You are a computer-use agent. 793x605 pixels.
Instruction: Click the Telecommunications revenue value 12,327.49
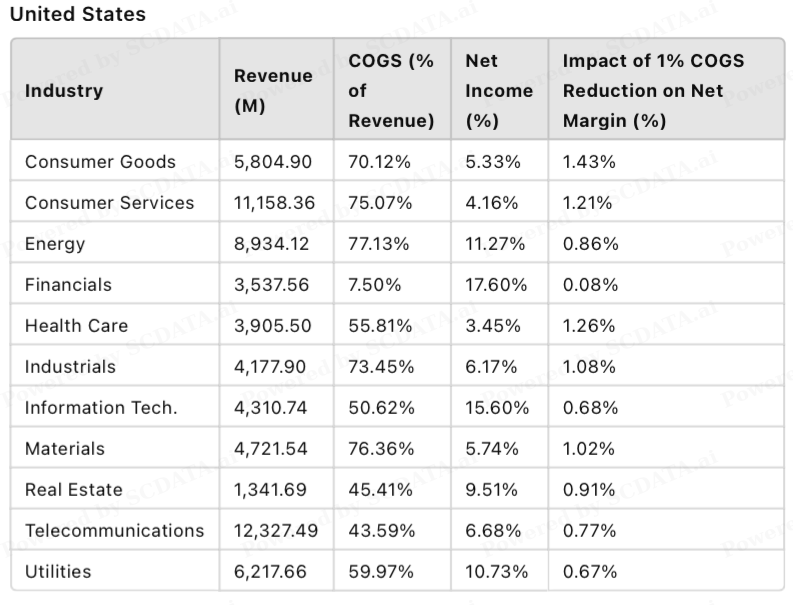tap(276, 531)
